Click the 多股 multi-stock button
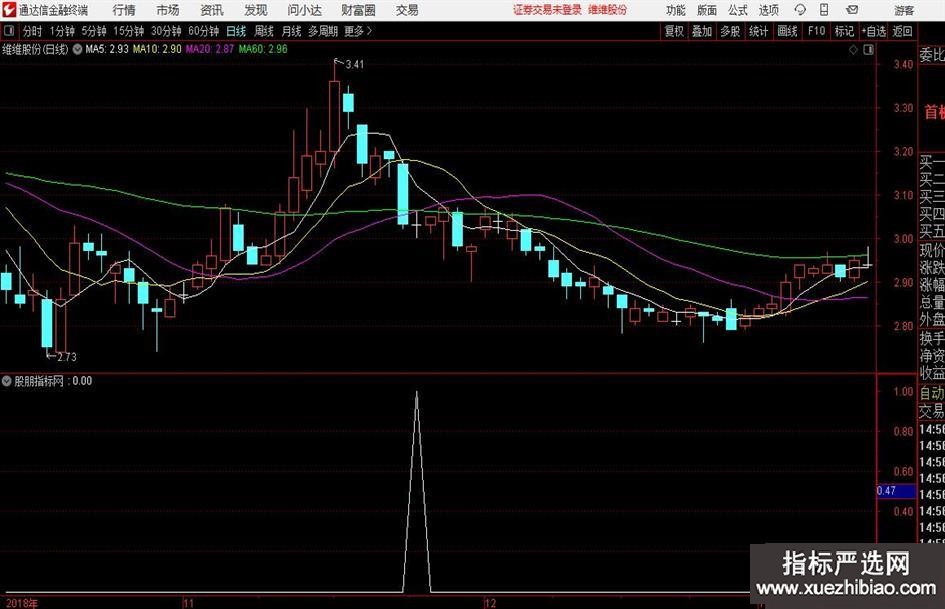Viewport: 945px width, 609px height. [730, 31]
